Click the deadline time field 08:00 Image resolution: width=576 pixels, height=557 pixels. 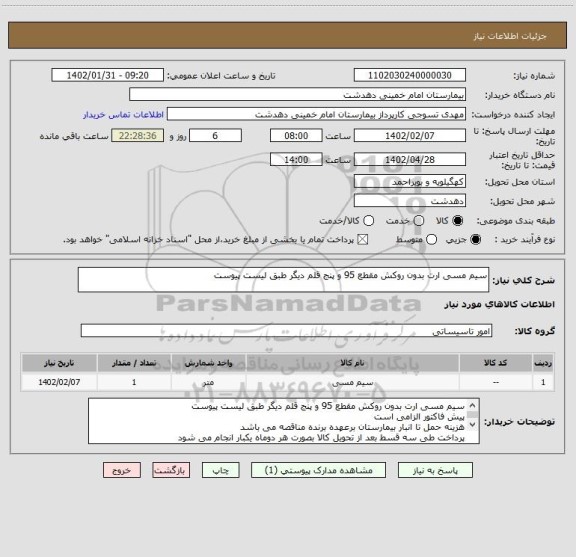coord(296,136)
